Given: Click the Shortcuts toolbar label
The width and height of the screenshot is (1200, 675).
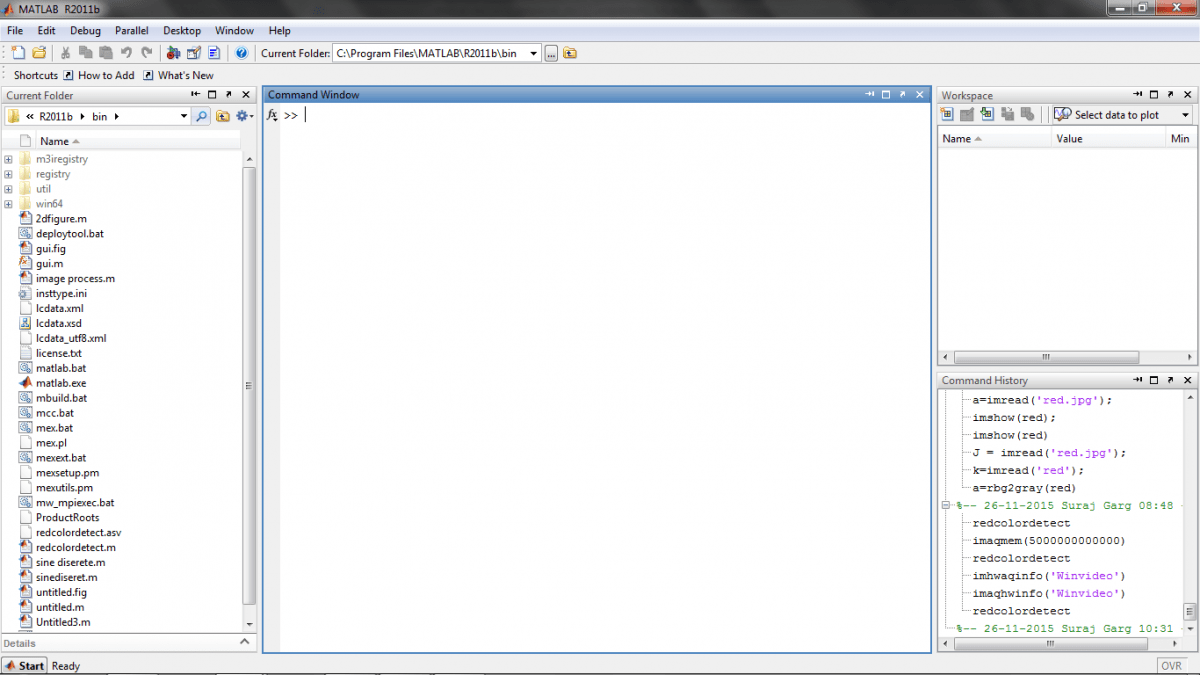Looking at the screenshot, I should coord(36,75).
